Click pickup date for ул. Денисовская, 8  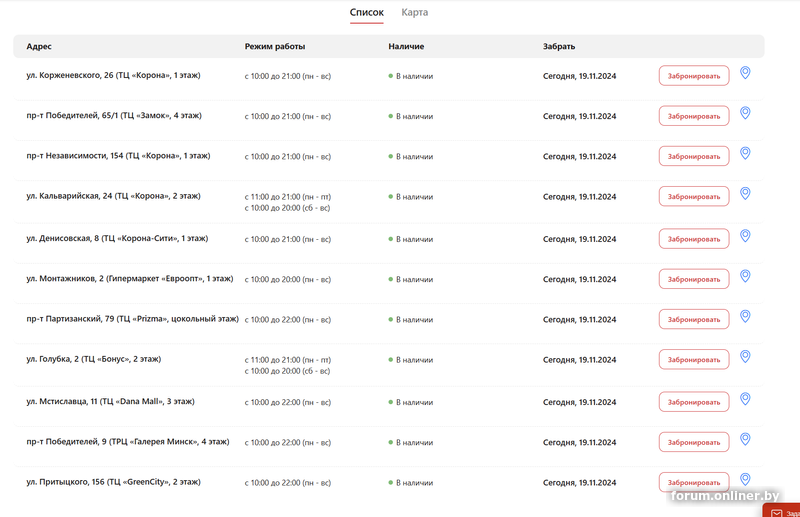click(x=580, y=239)
